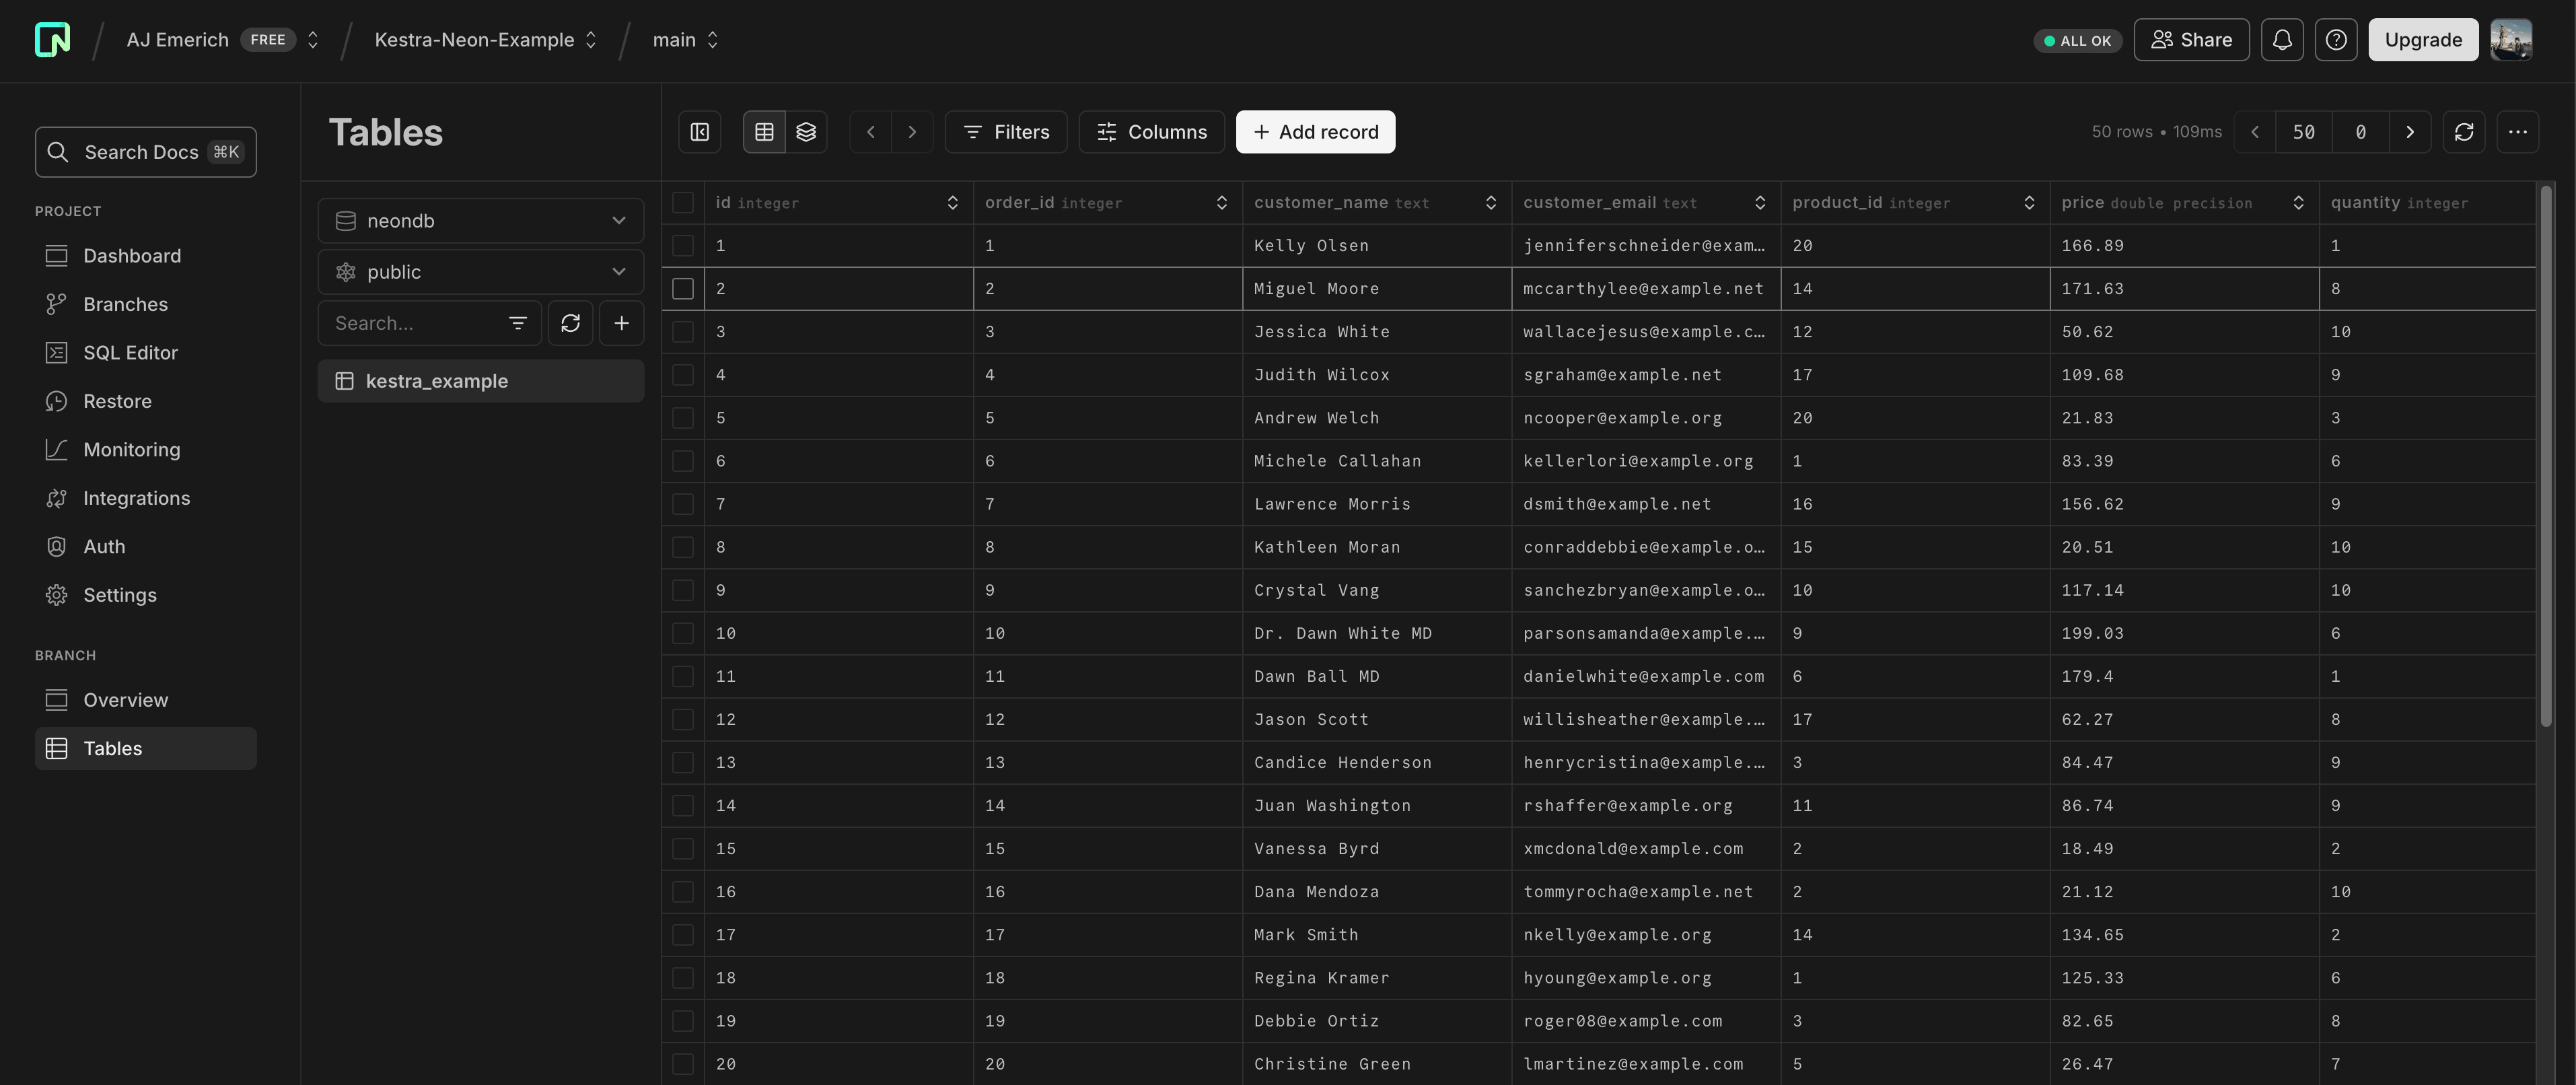Toggle the select-all rows header checkbox
The height and width of the screenshot is (1085, 2576).
[683, 203]
